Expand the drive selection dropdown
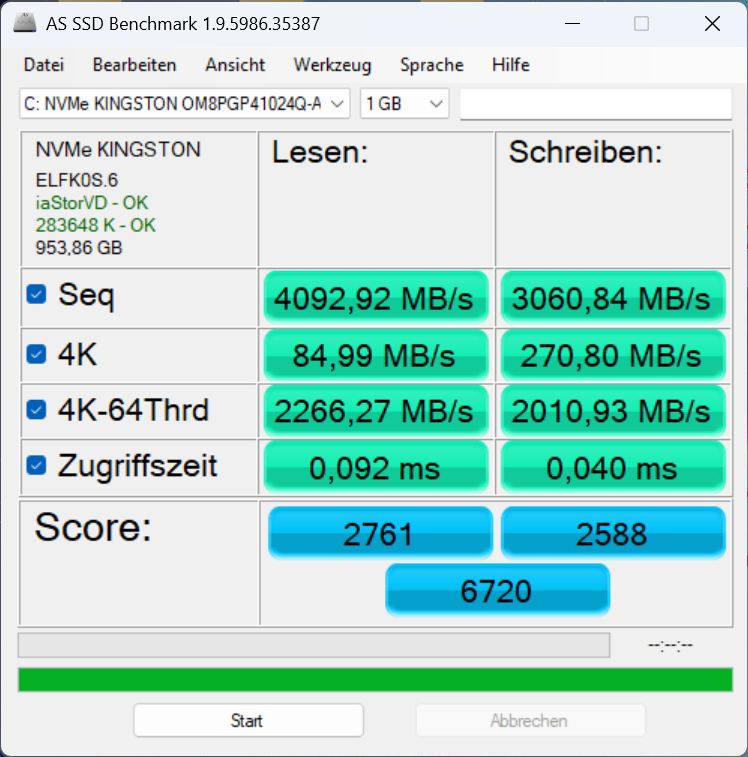Screen dimensions: 748x757 tap(184, 103)
